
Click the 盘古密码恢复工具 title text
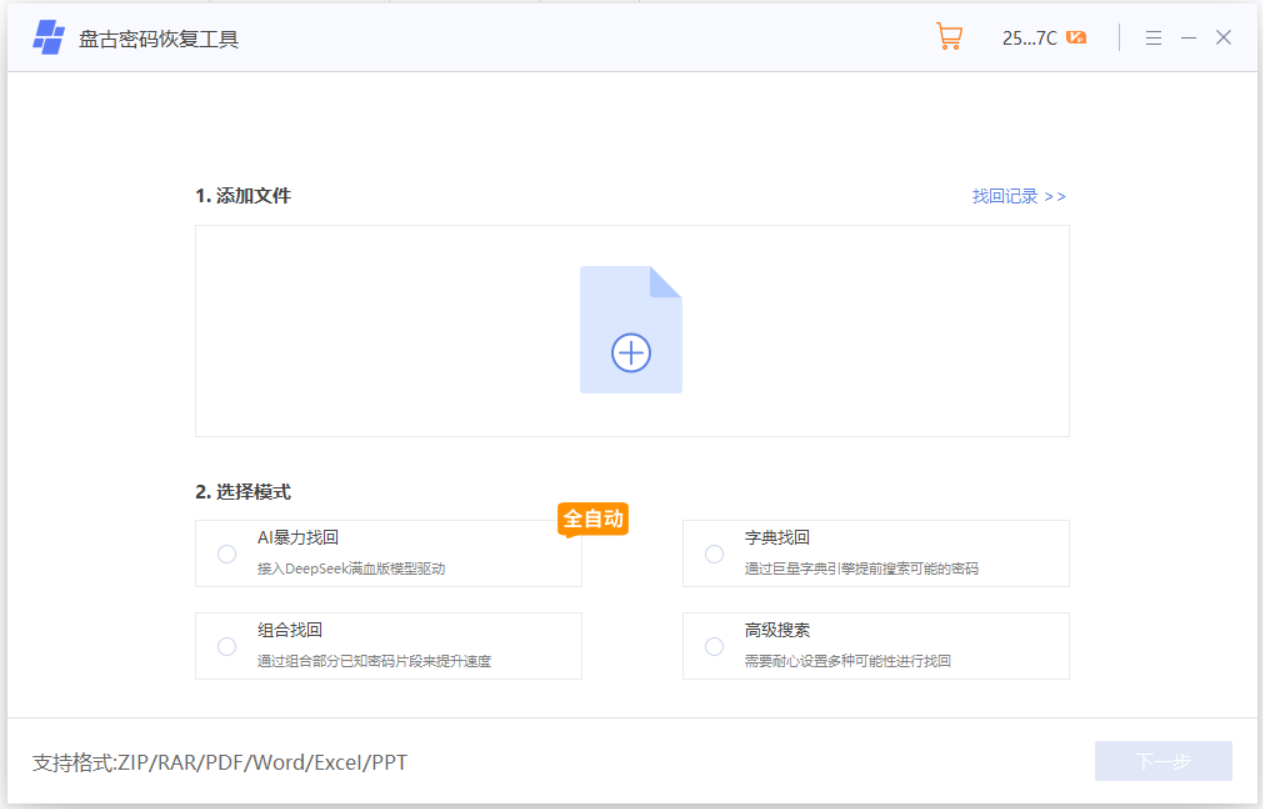(159, 40)
